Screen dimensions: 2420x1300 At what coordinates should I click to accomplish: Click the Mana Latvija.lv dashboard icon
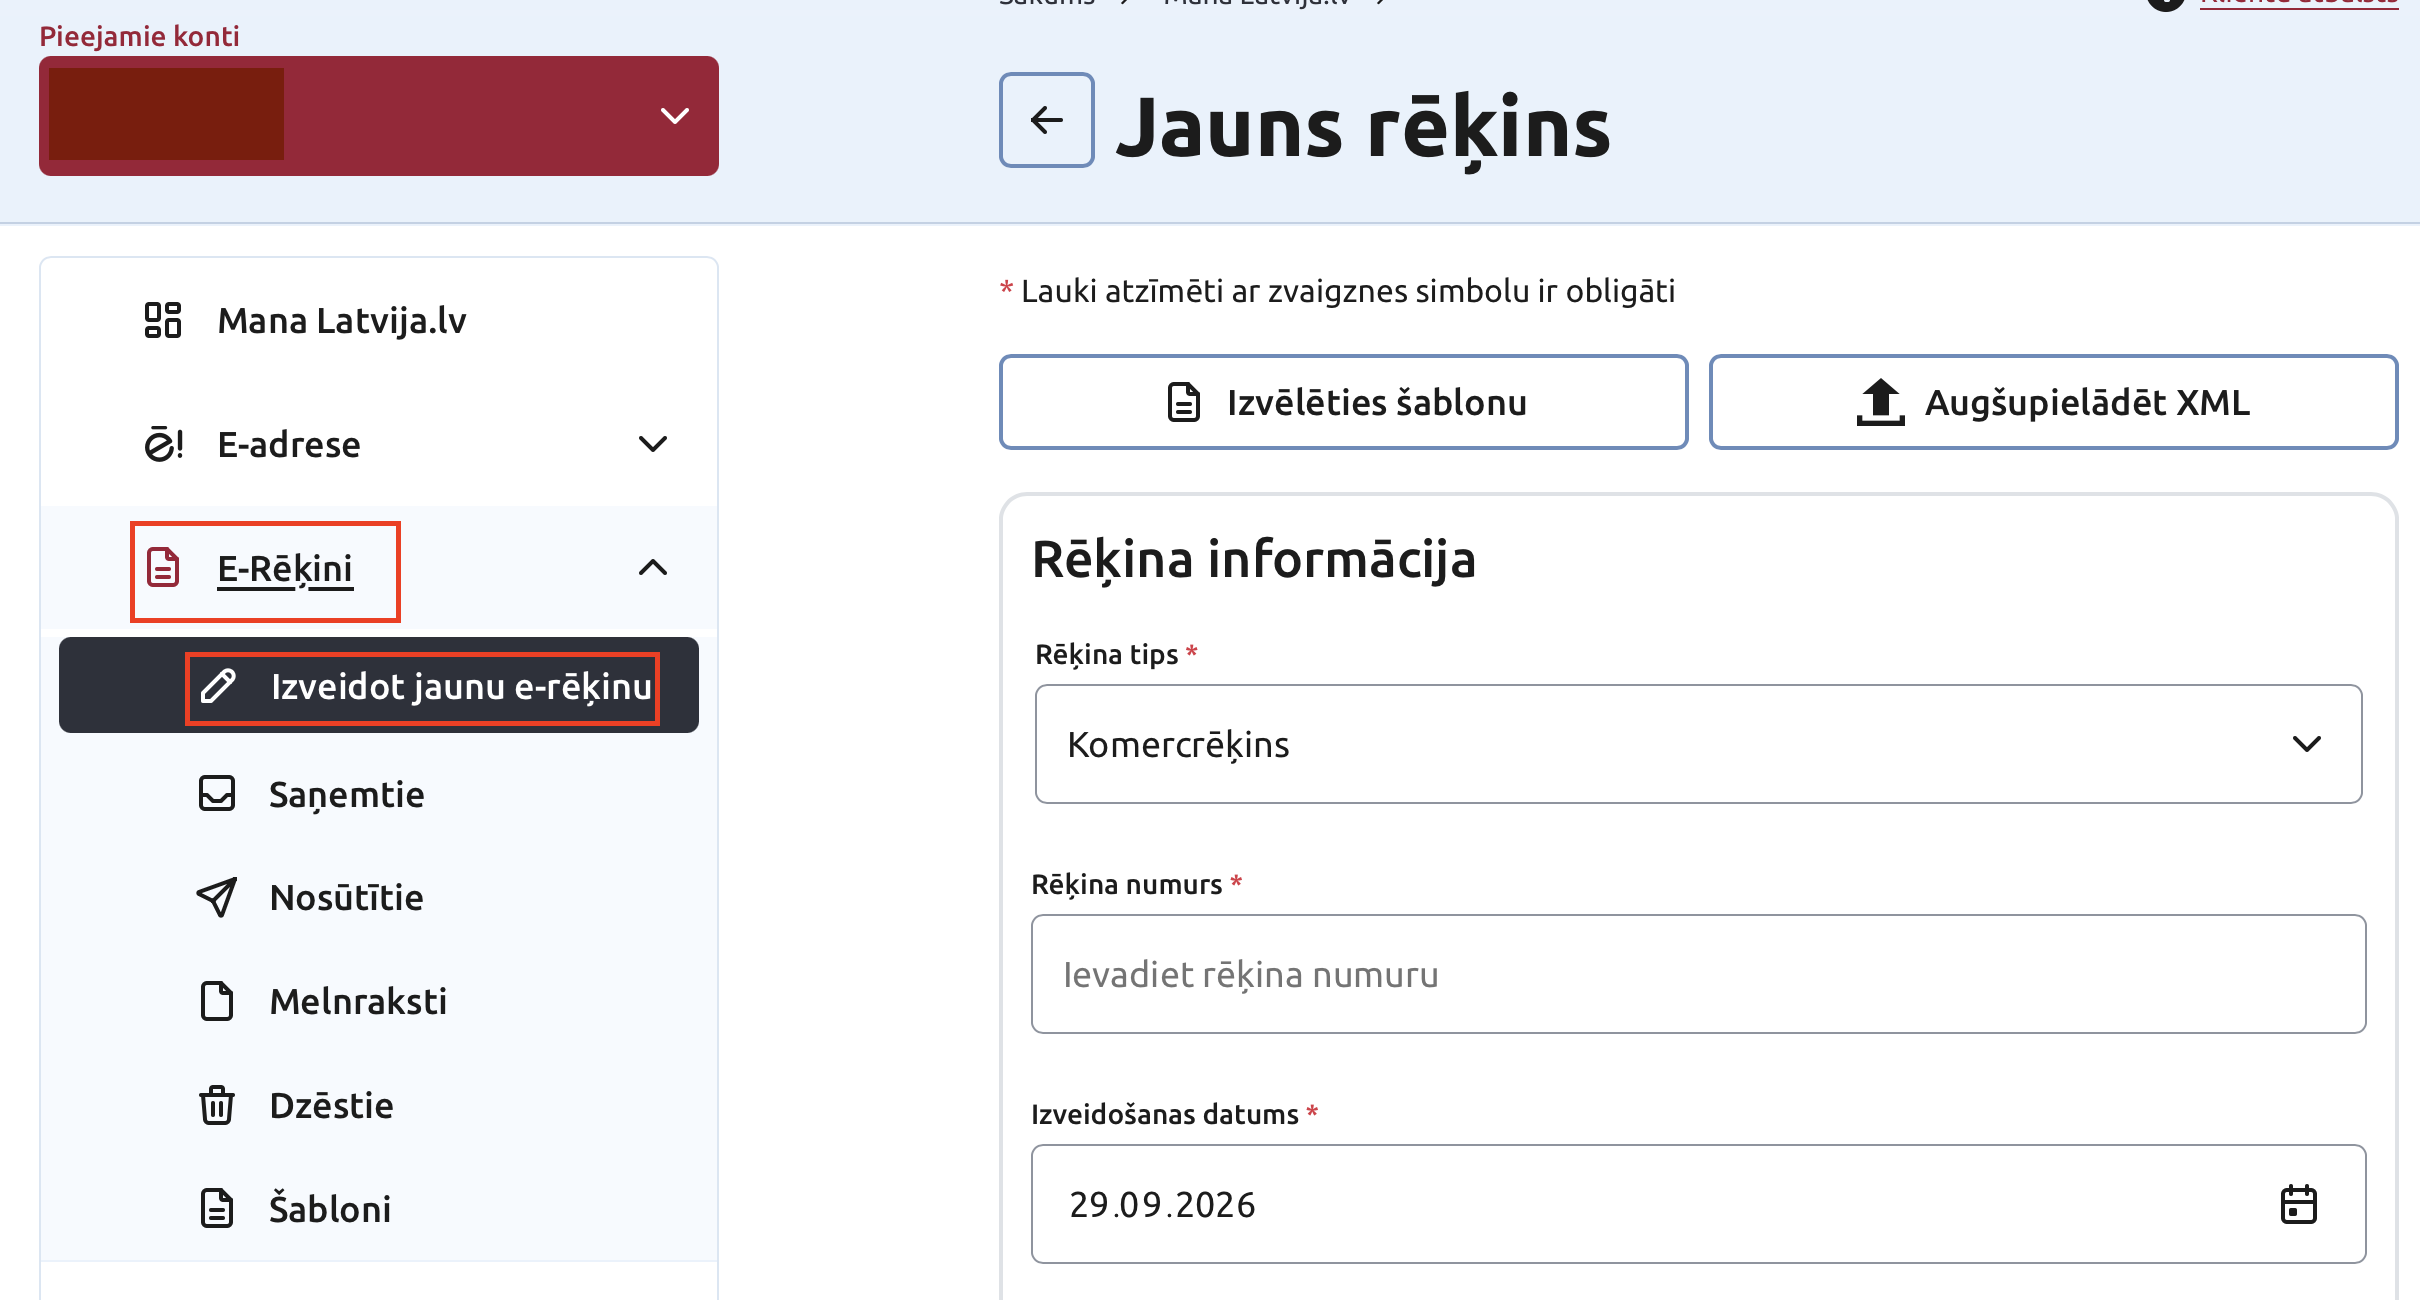click(163, 320)
